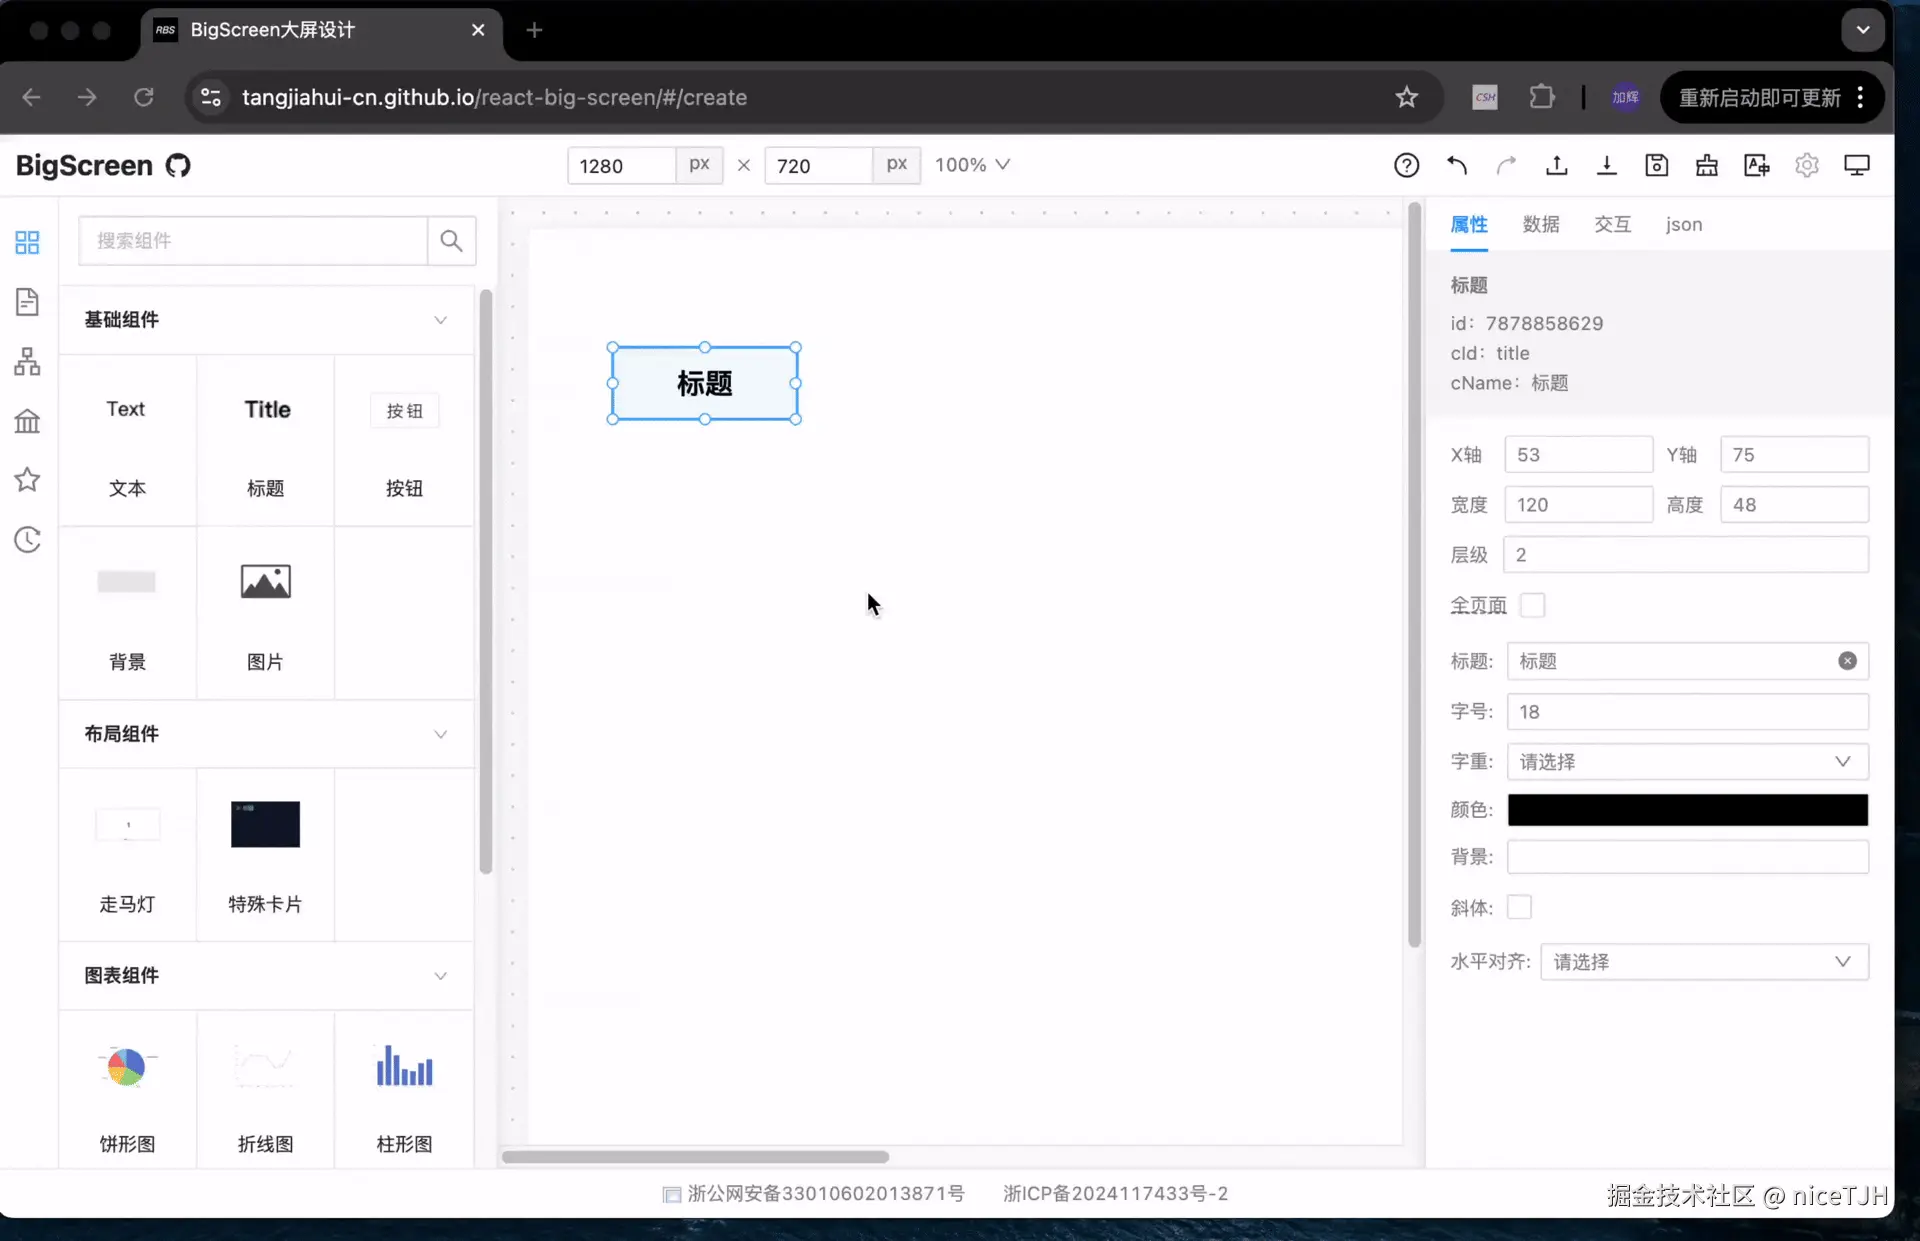1920x1241 pixels.
Task: Click the help question mark icon
Action: click(1406, 165)
